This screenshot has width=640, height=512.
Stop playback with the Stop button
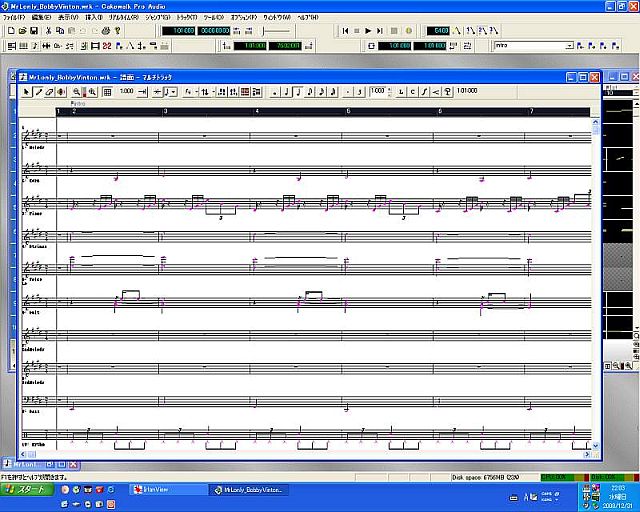[x=356, y=31]
